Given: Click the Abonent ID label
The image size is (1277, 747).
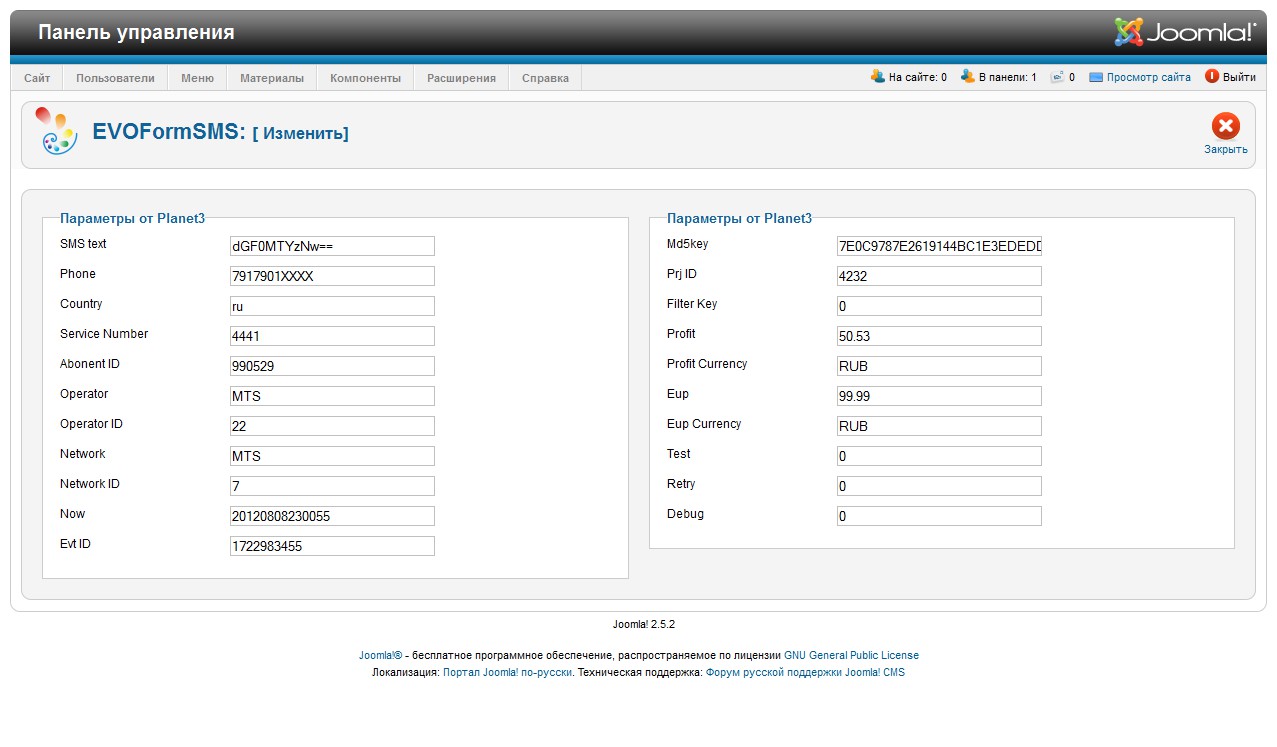Looking at the screenshot, I should 90,364.
